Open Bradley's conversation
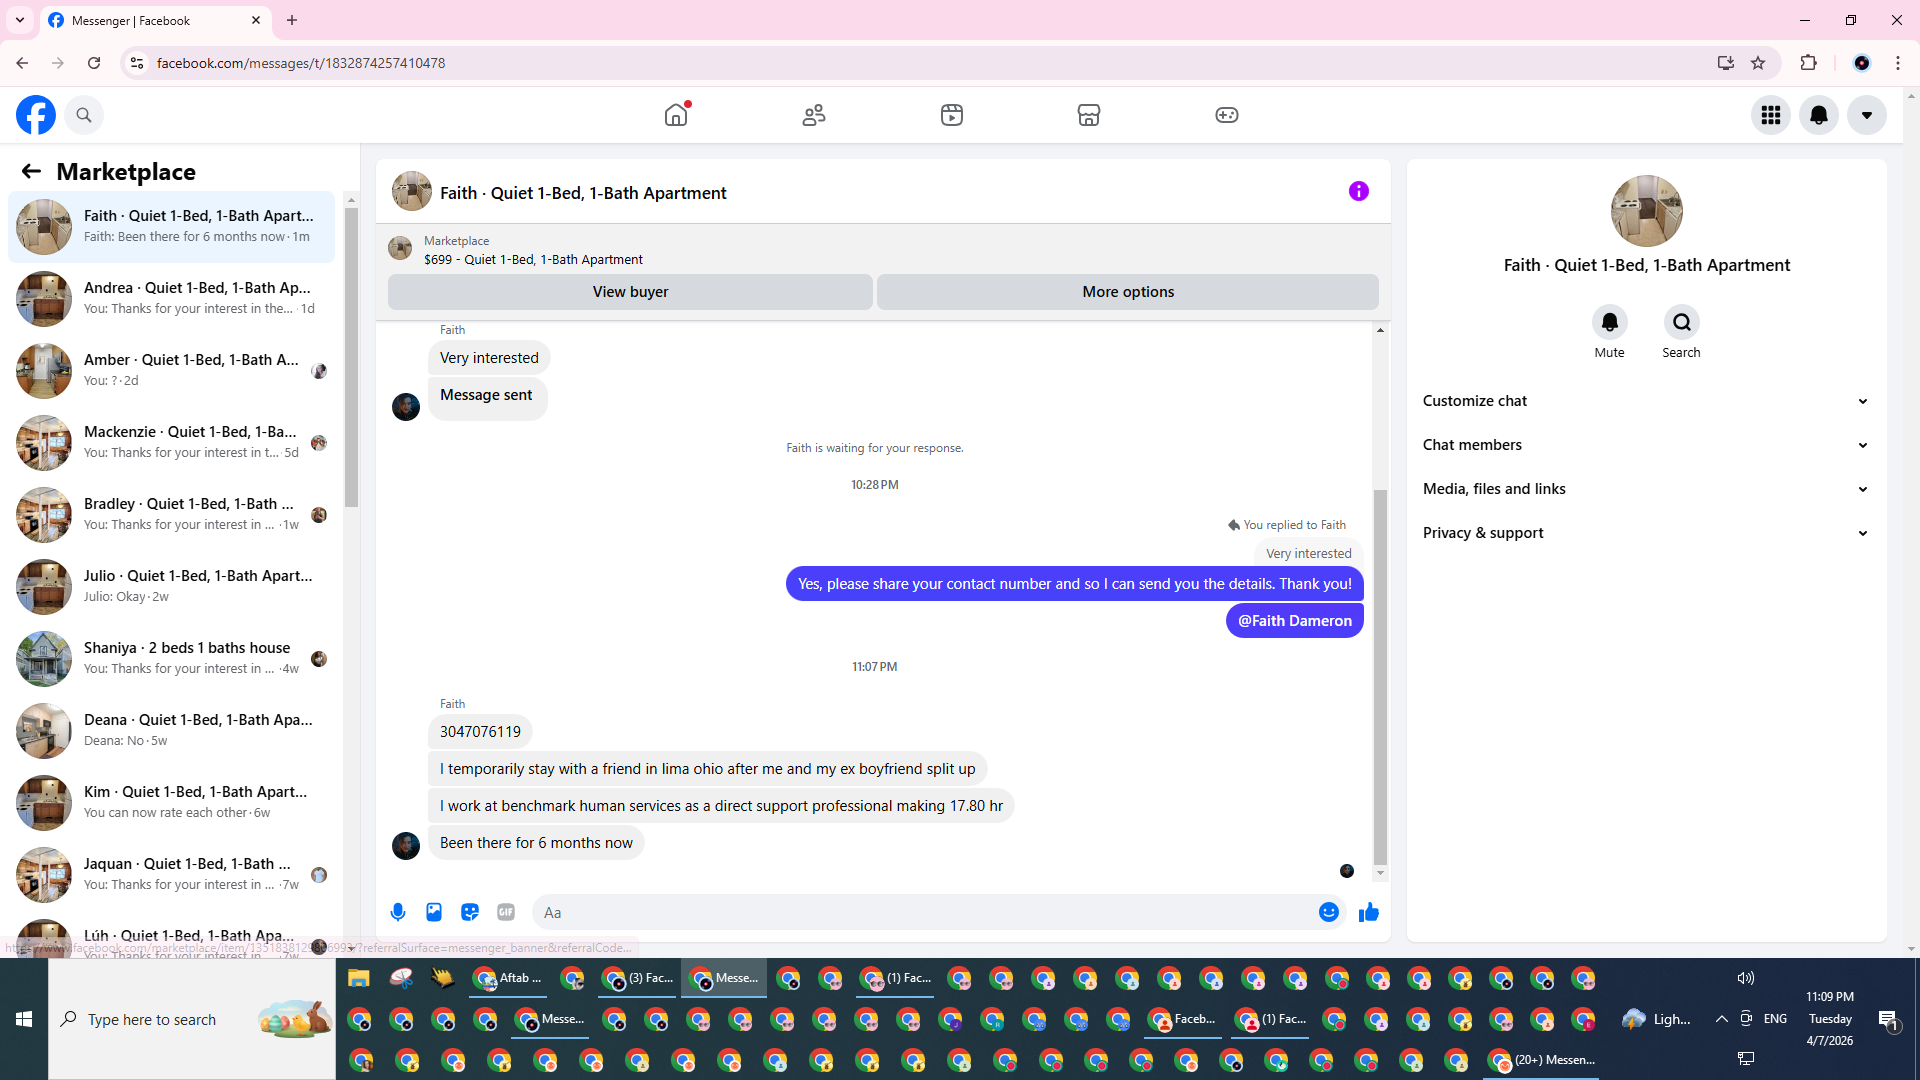Viewport: 1920px width, 1080px height. (171, 515)
